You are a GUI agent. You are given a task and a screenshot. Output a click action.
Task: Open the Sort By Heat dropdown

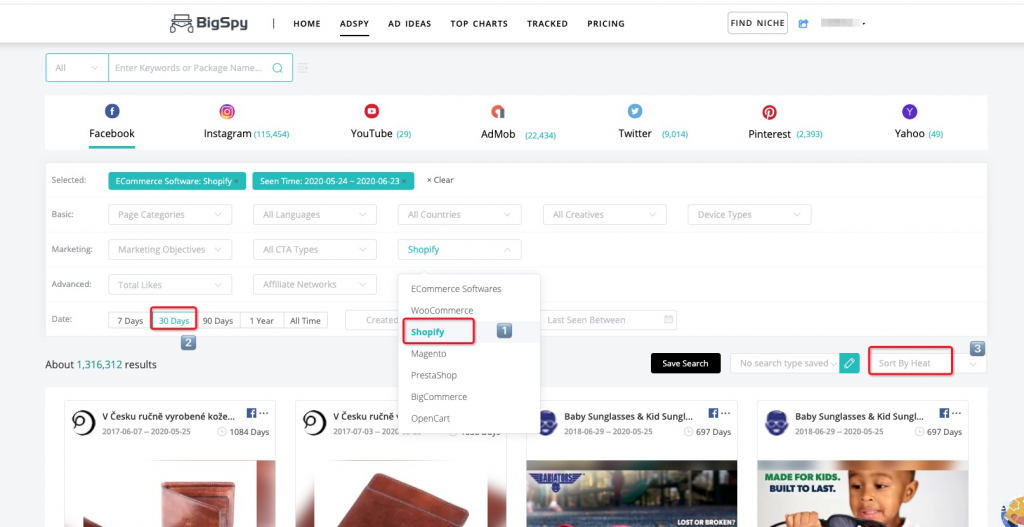[x=927, y=364]
